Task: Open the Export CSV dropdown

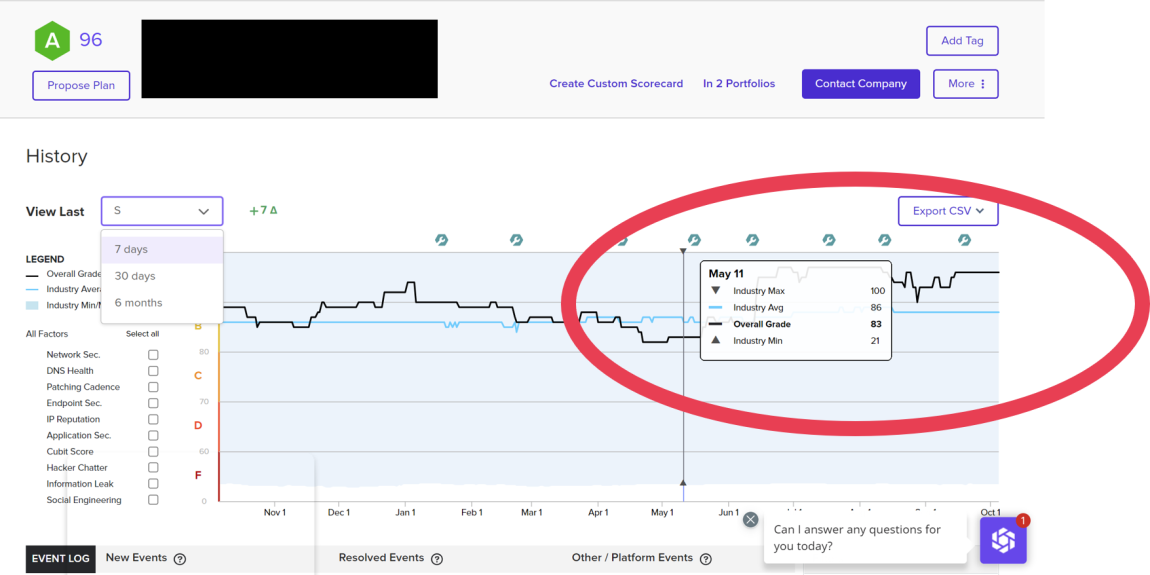Action: tap(948, 211)
